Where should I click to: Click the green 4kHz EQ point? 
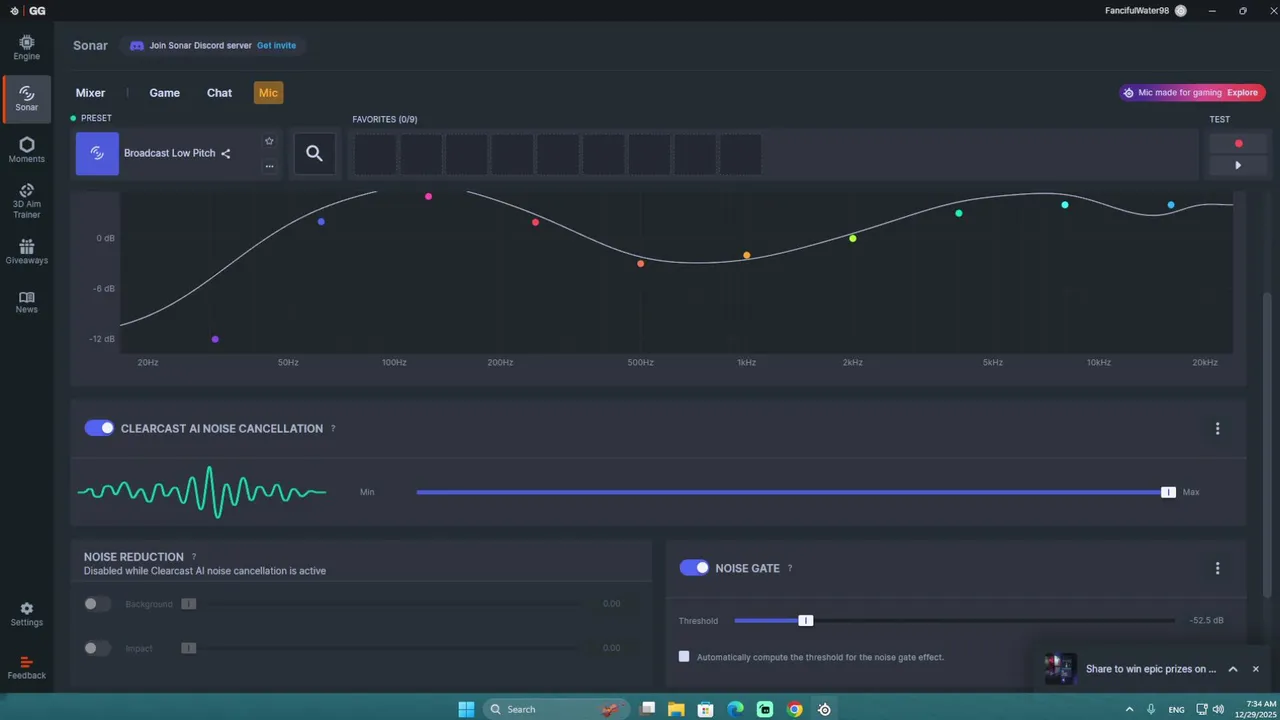click(x=959, y=213)
